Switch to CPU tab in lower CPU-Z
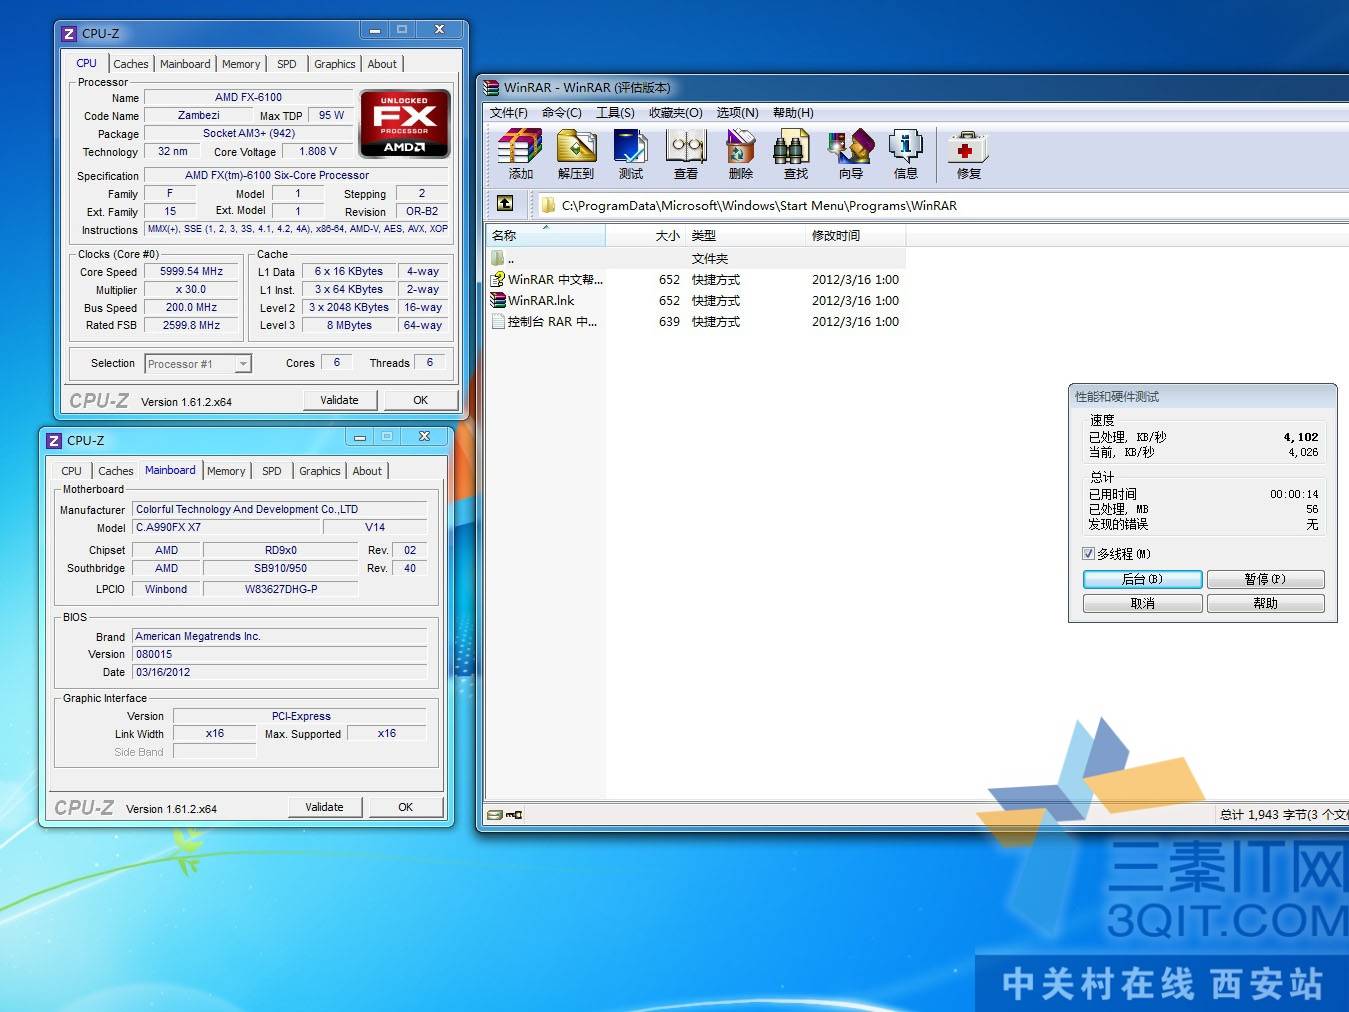Viewport: 1349px width, 1012px height. 71,471
